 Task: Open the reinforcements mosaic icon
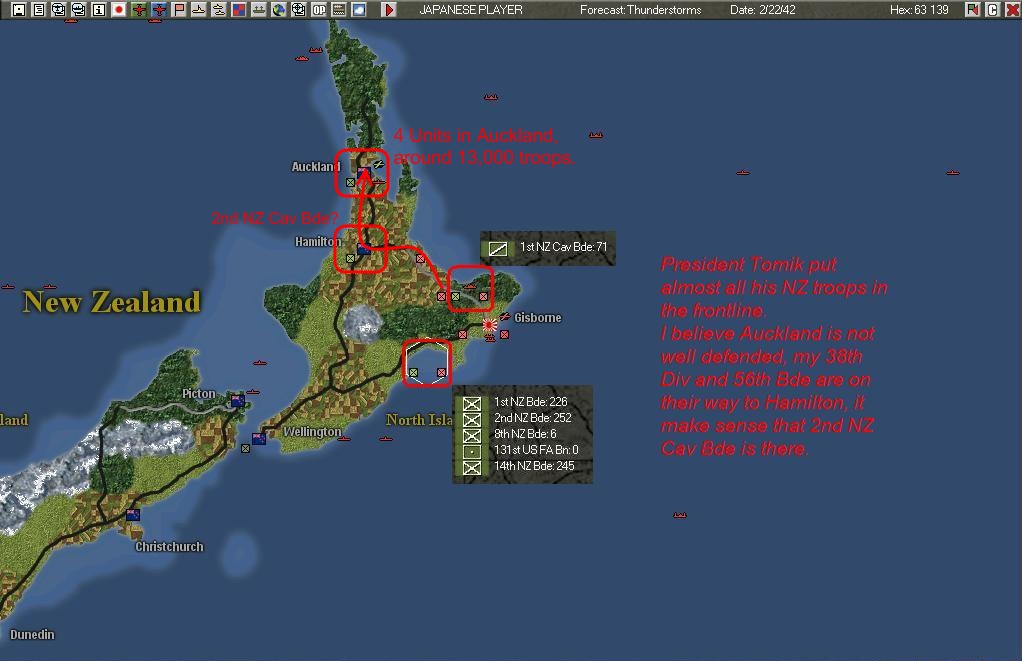236,9
